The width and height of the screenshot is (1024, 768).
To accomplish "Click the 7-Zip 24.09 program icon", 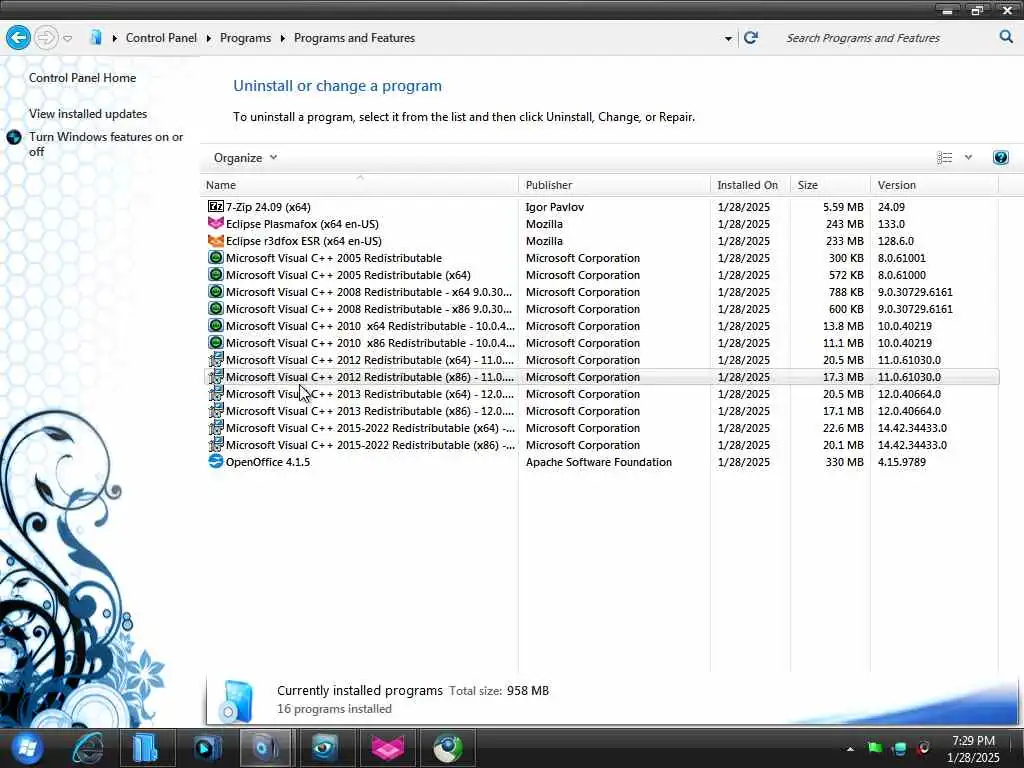I will [x=216, y=206].
